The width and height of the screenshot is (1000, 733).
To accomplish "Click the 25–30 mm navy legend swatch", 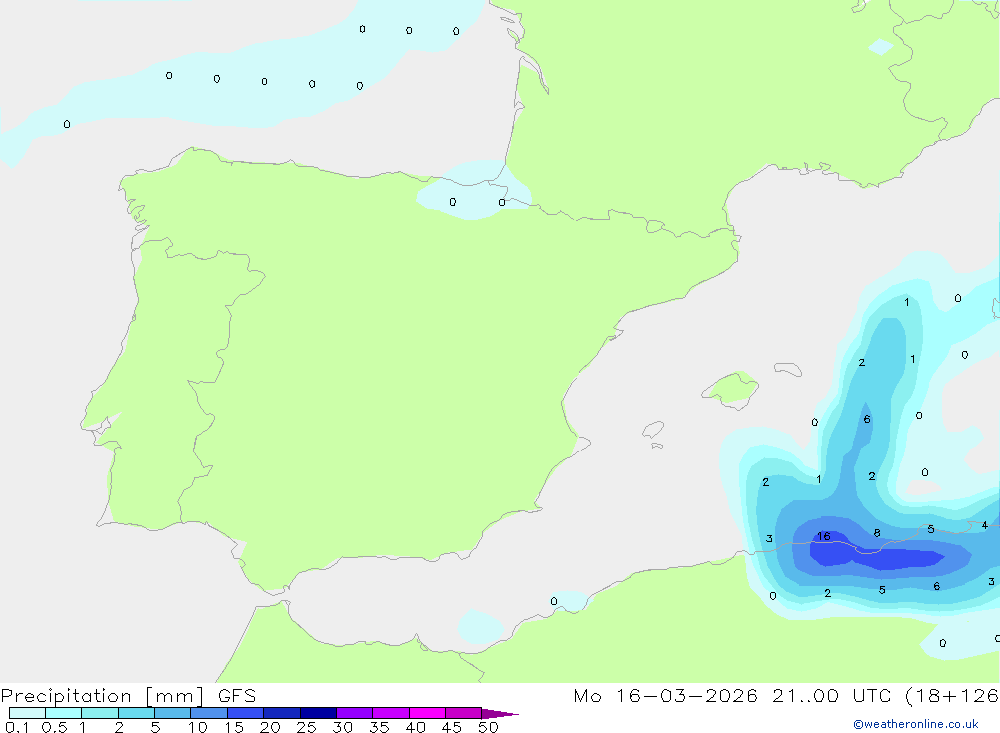I will pyautogui.click(x=318, y=713).
